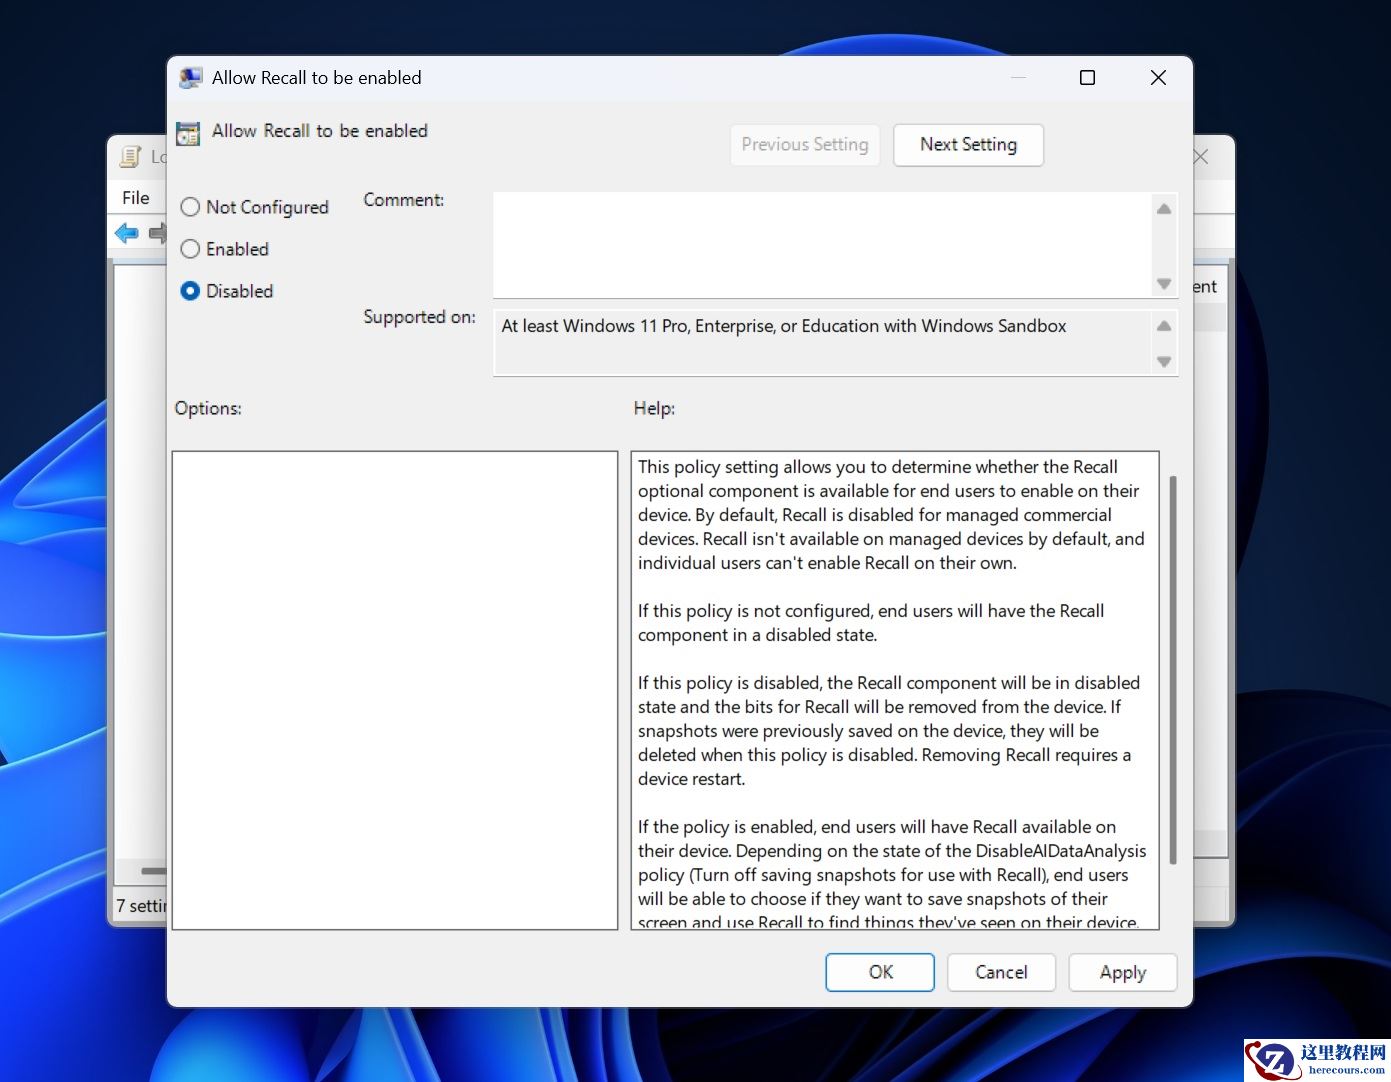Click "Next Setting" button
The width and height of the screenshot is (1391, 1082).
click(x=967, y=145)
